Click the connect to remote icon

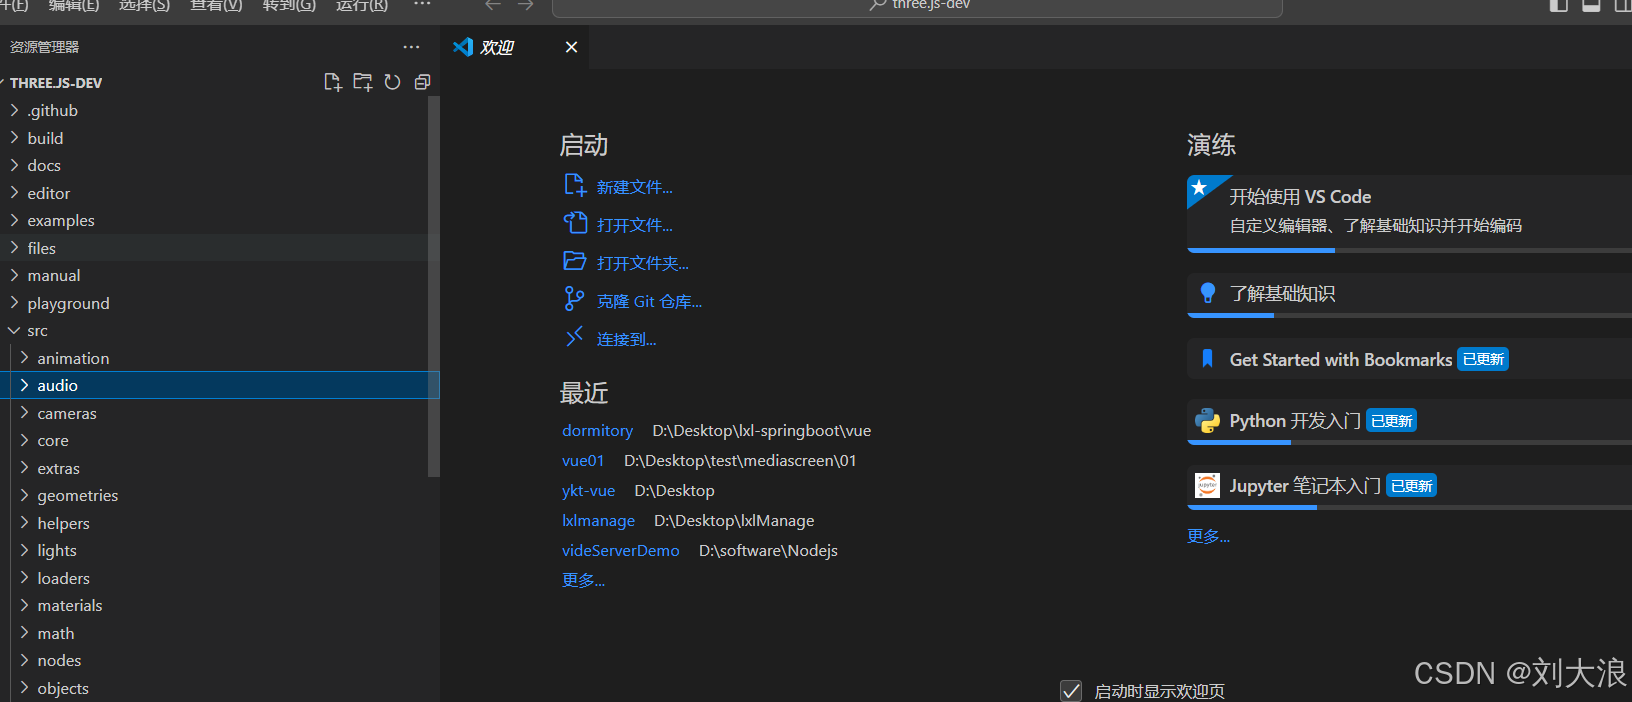[x=574, y=338]
